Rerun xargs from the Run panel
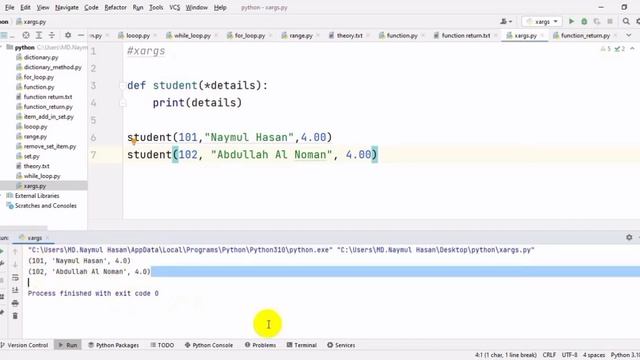The height and width of the screenshot is (360, 640). coord(2,251)
